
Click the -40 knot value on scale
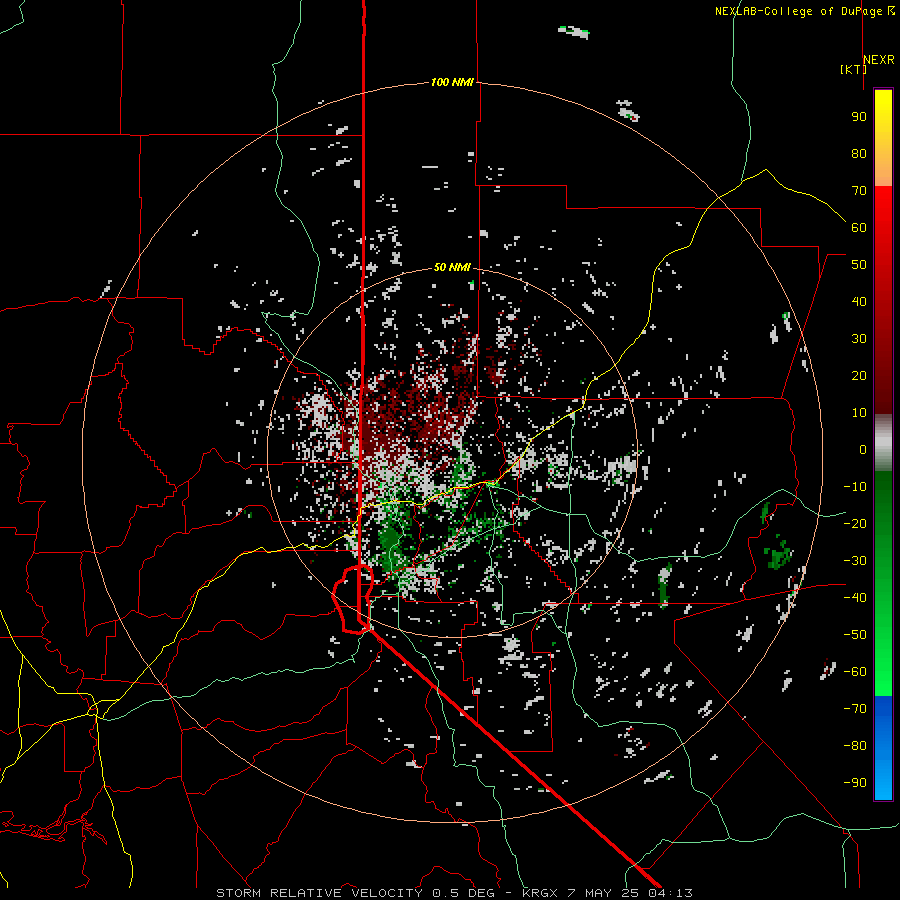(x=855, y=598)
